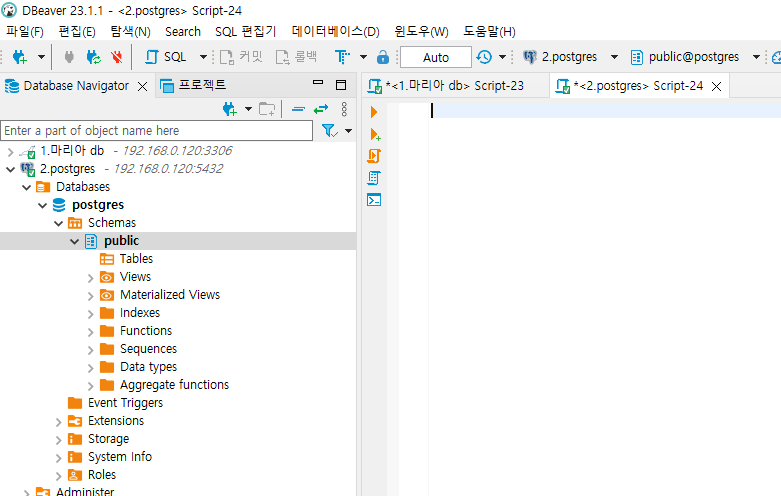Viewport: 781px width, 496px height.
Task: Click the New Database Connection plug icon in main toolbar
Action: click(x=20, y=57)
